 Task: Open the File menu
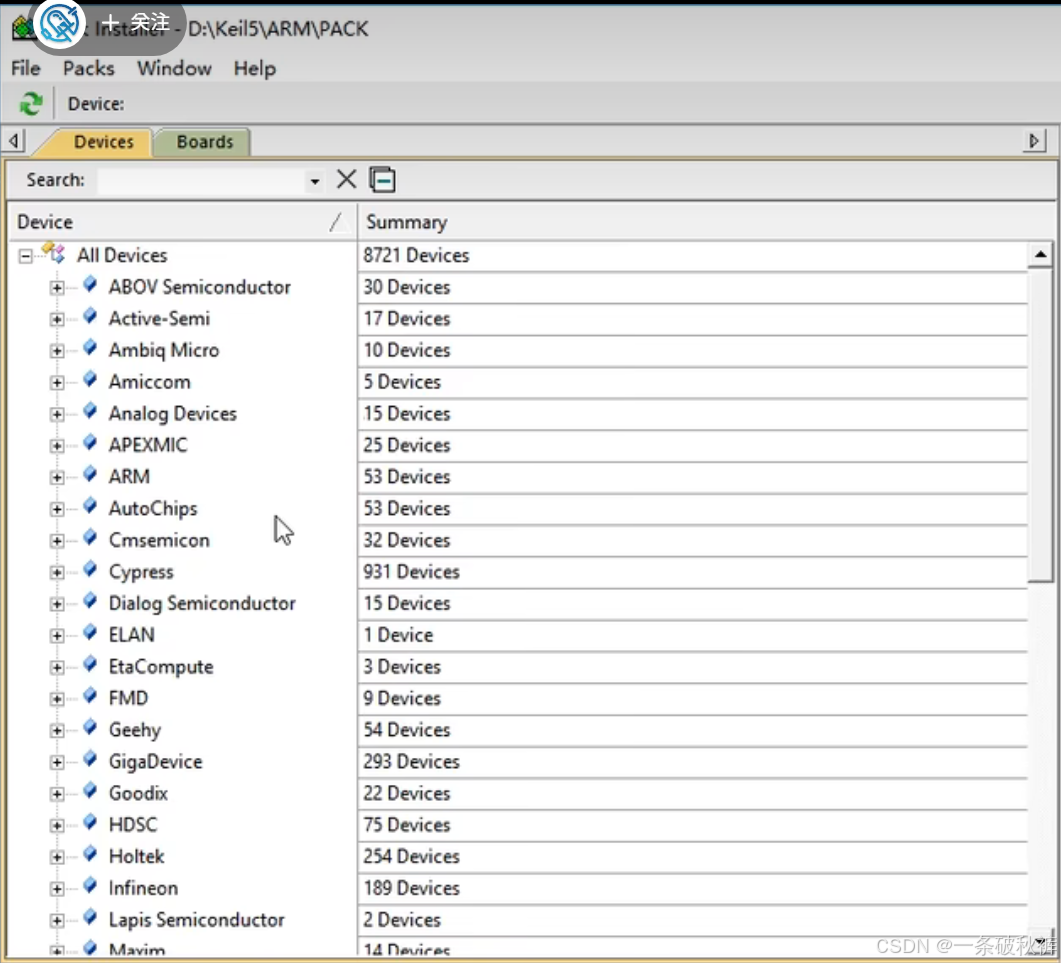(x=26, y=68)
